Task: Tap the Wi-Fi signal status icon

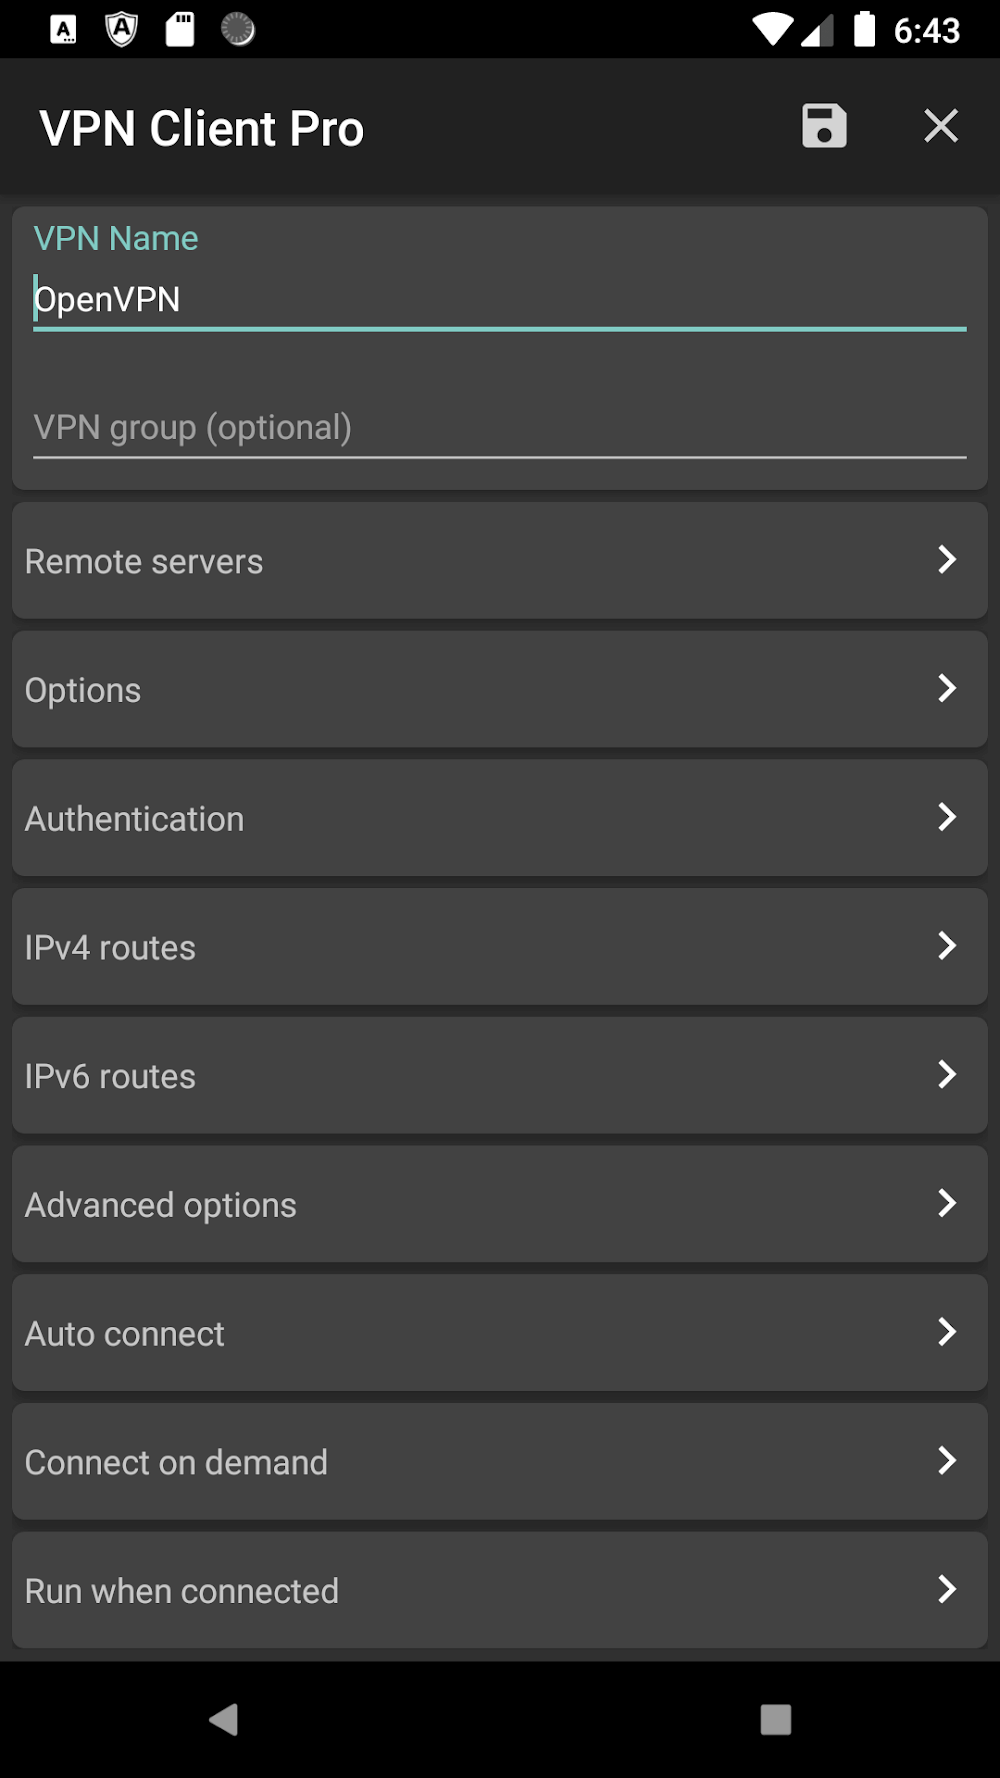Action: (x=772, y=30)
